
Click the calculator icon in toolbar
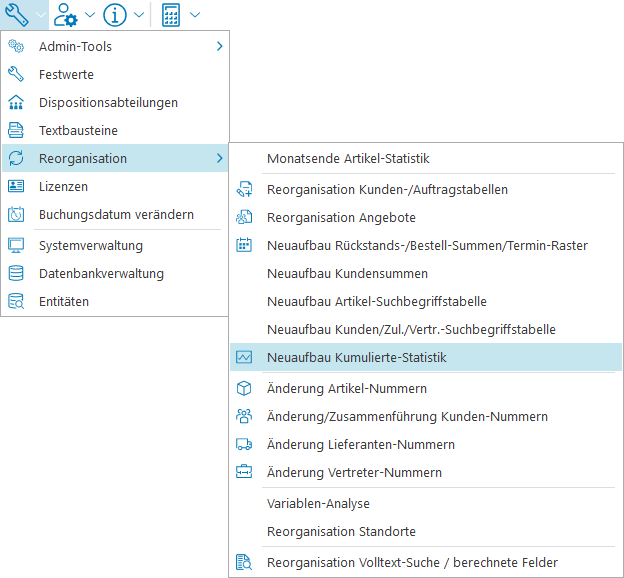(171, 15)
